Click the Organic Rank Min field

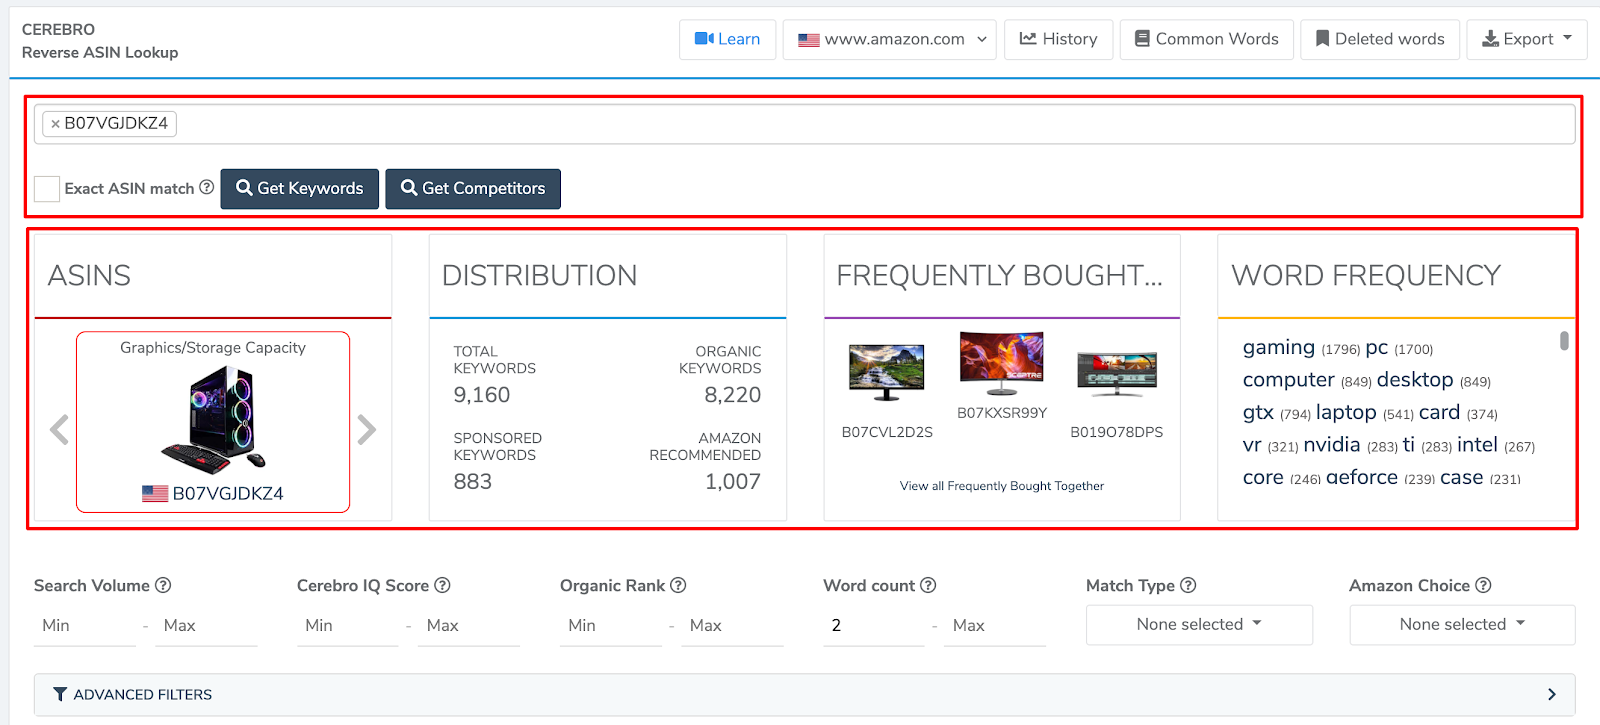pyautogui.click(x=611, y=626)
